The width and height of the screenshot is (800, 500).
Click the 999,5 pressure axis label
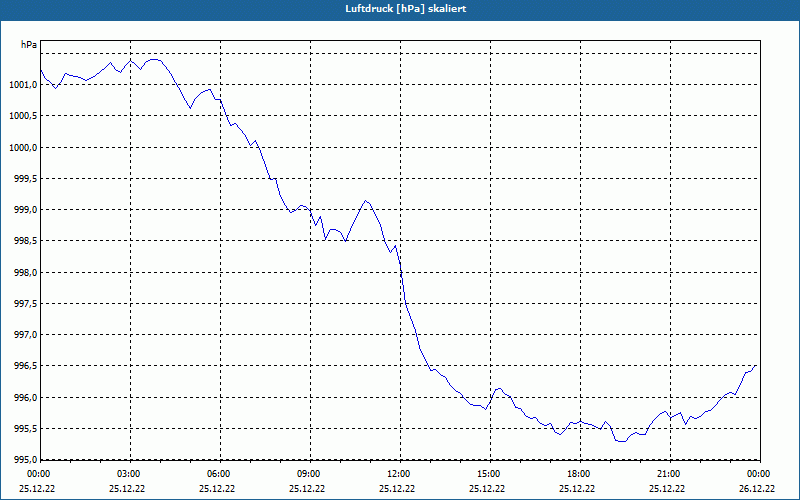26,179
